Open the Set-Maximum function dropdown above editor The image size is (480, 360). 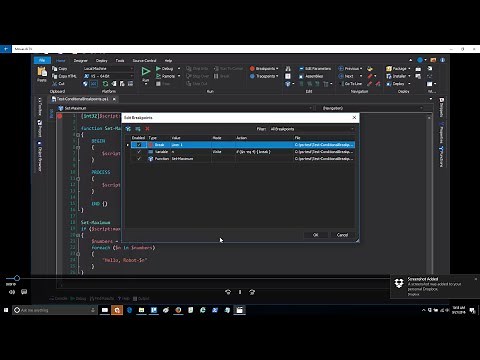[186, 108]
